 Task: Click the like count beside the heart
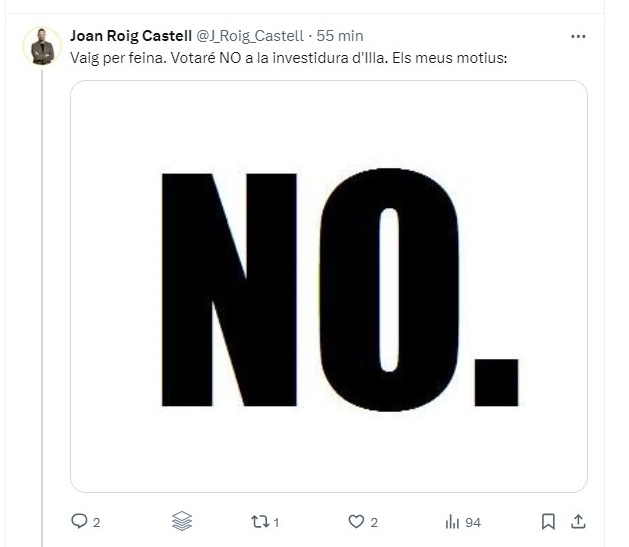[x=374, y=522]
